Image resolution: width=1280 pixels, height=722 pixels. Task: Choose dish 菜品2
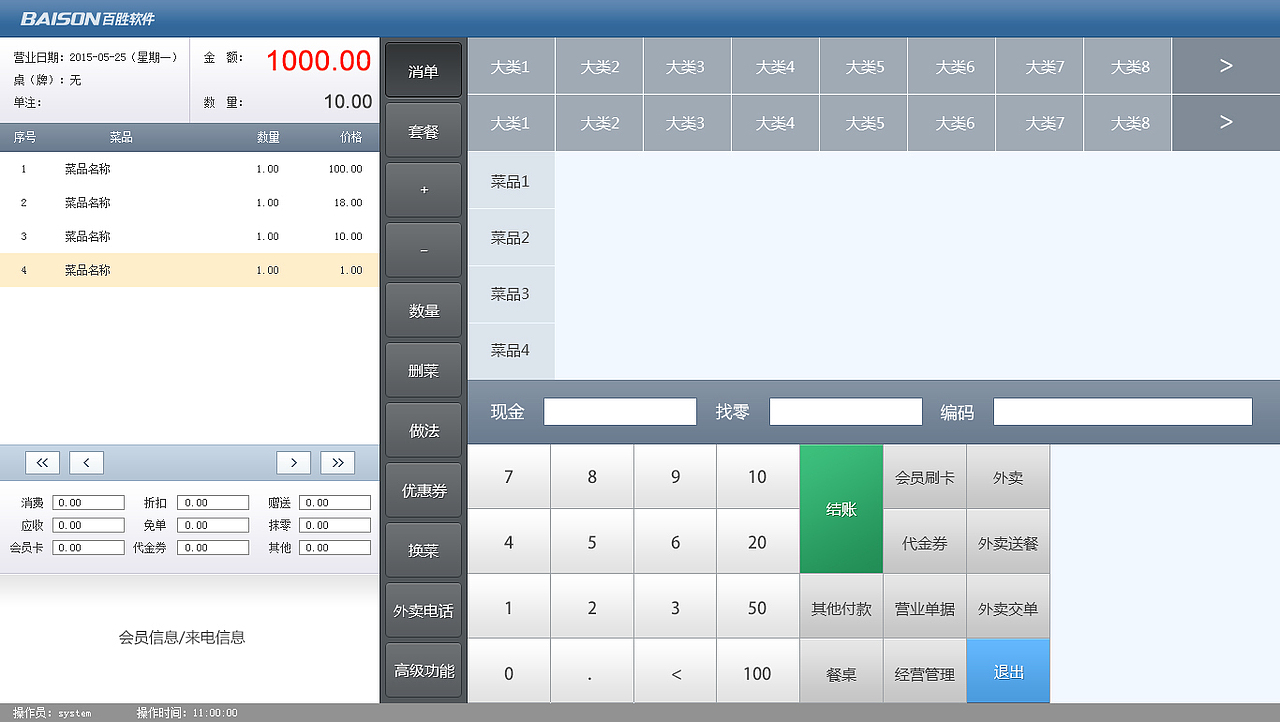coord(511,237)
